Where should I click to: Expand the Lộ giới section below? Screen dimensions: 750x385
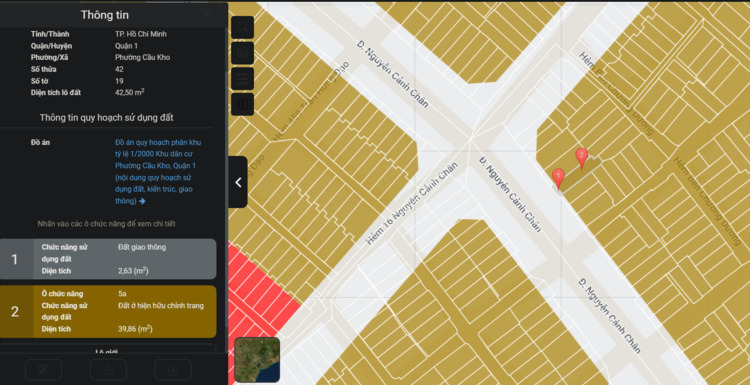point(107,350)
